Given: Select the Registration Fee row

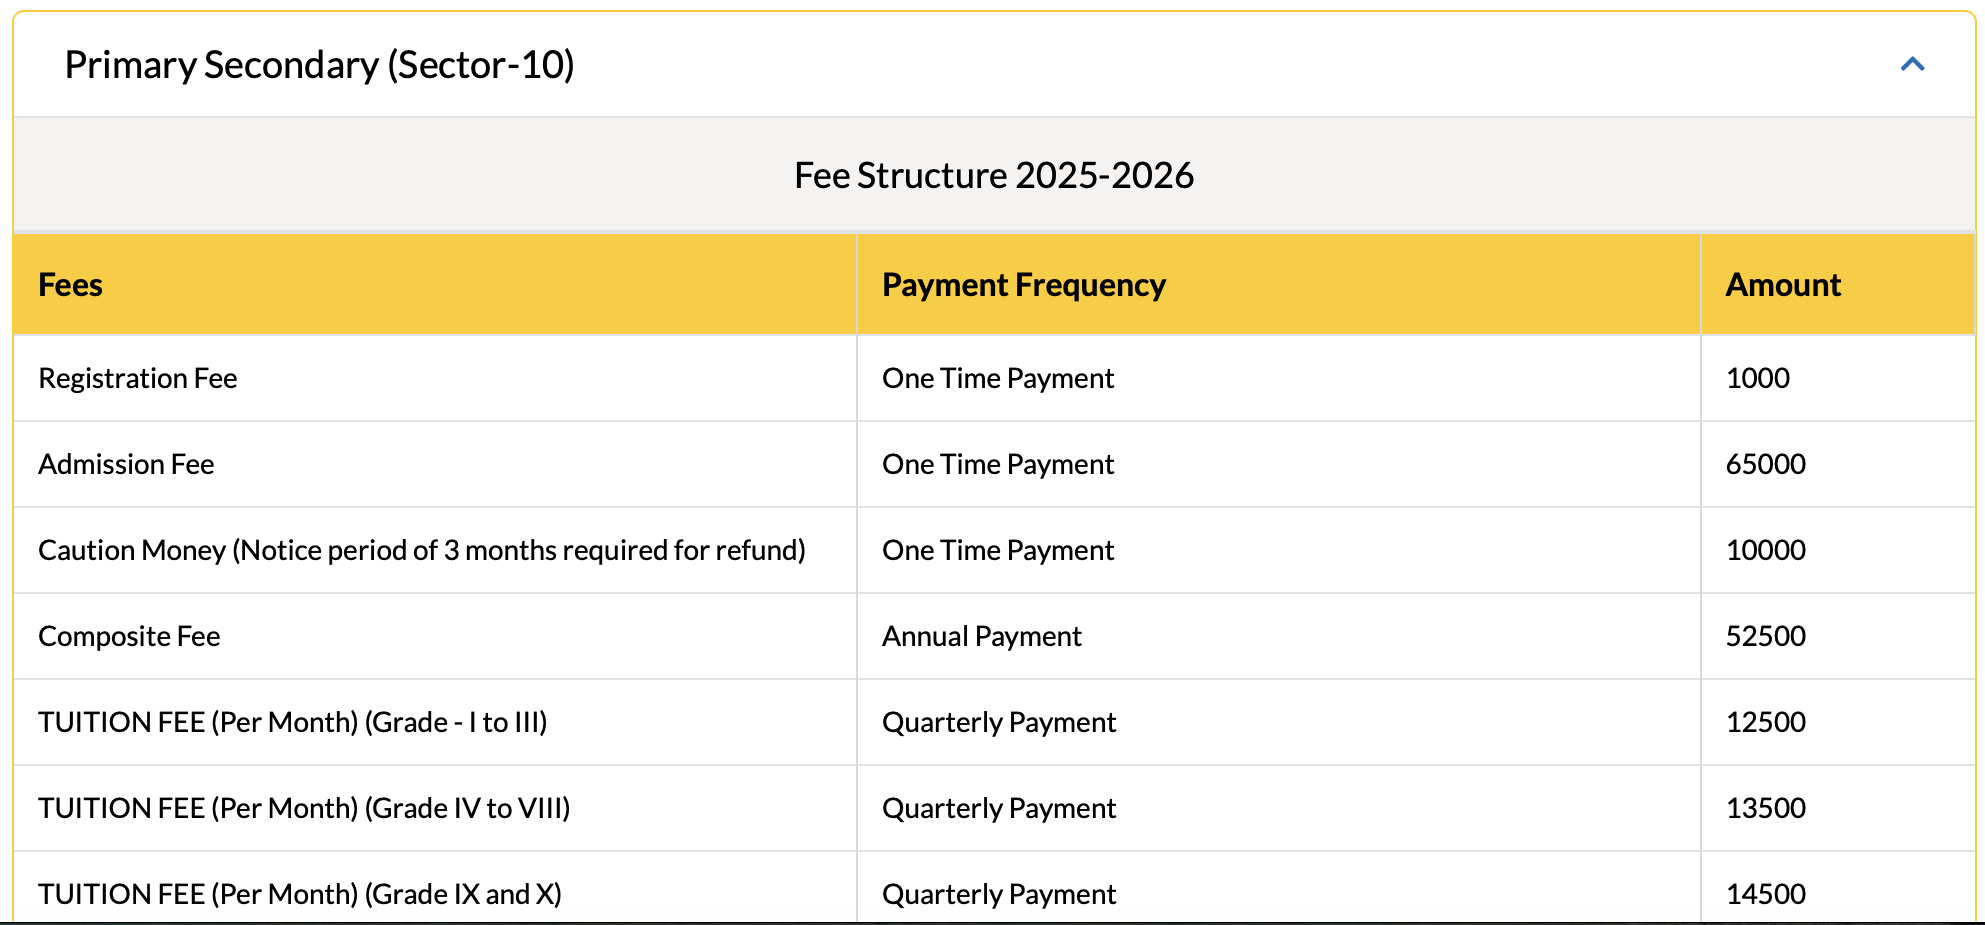Looking at the screenshot, I should 137,378.
